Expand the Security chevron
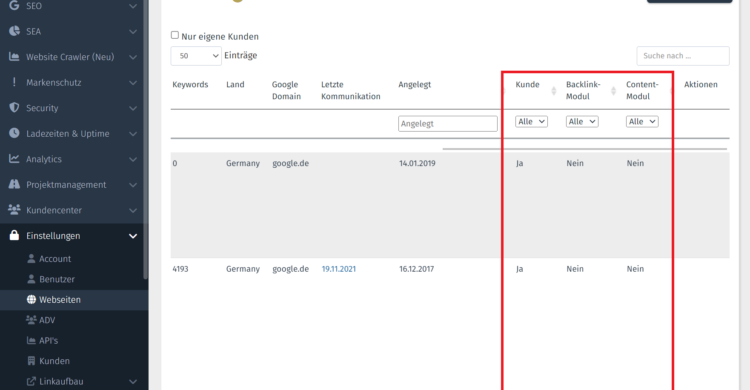 pyautogui.click(x=133, y=108)
